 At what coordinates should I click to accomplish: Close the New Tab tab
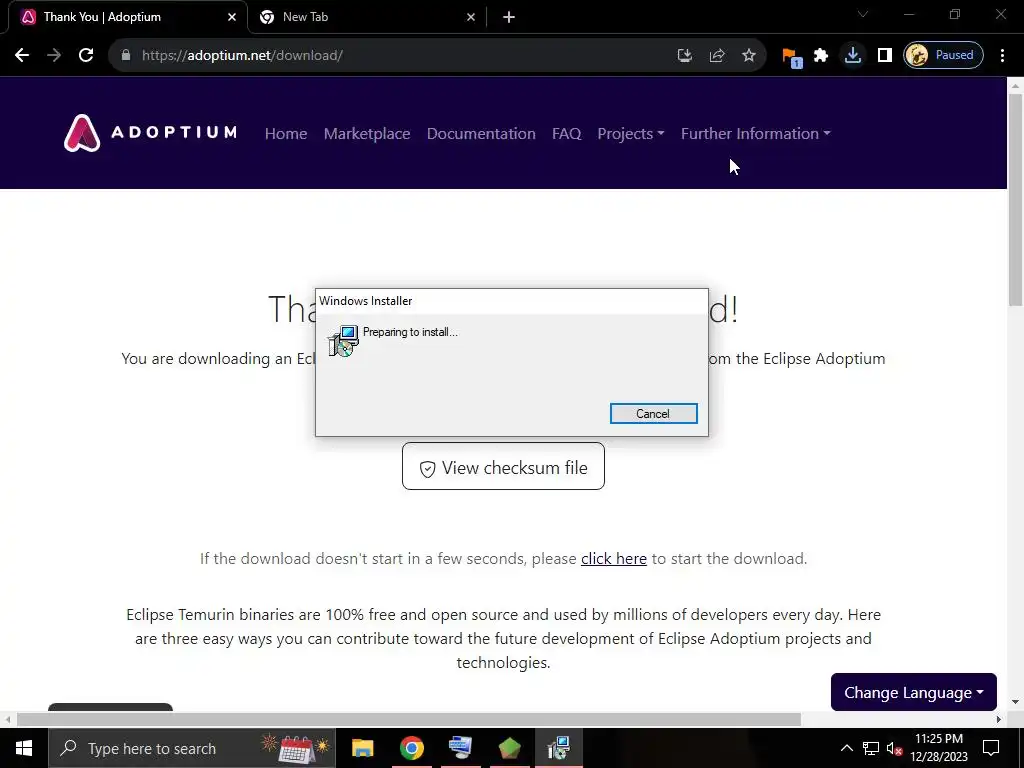tap(471, 18)
